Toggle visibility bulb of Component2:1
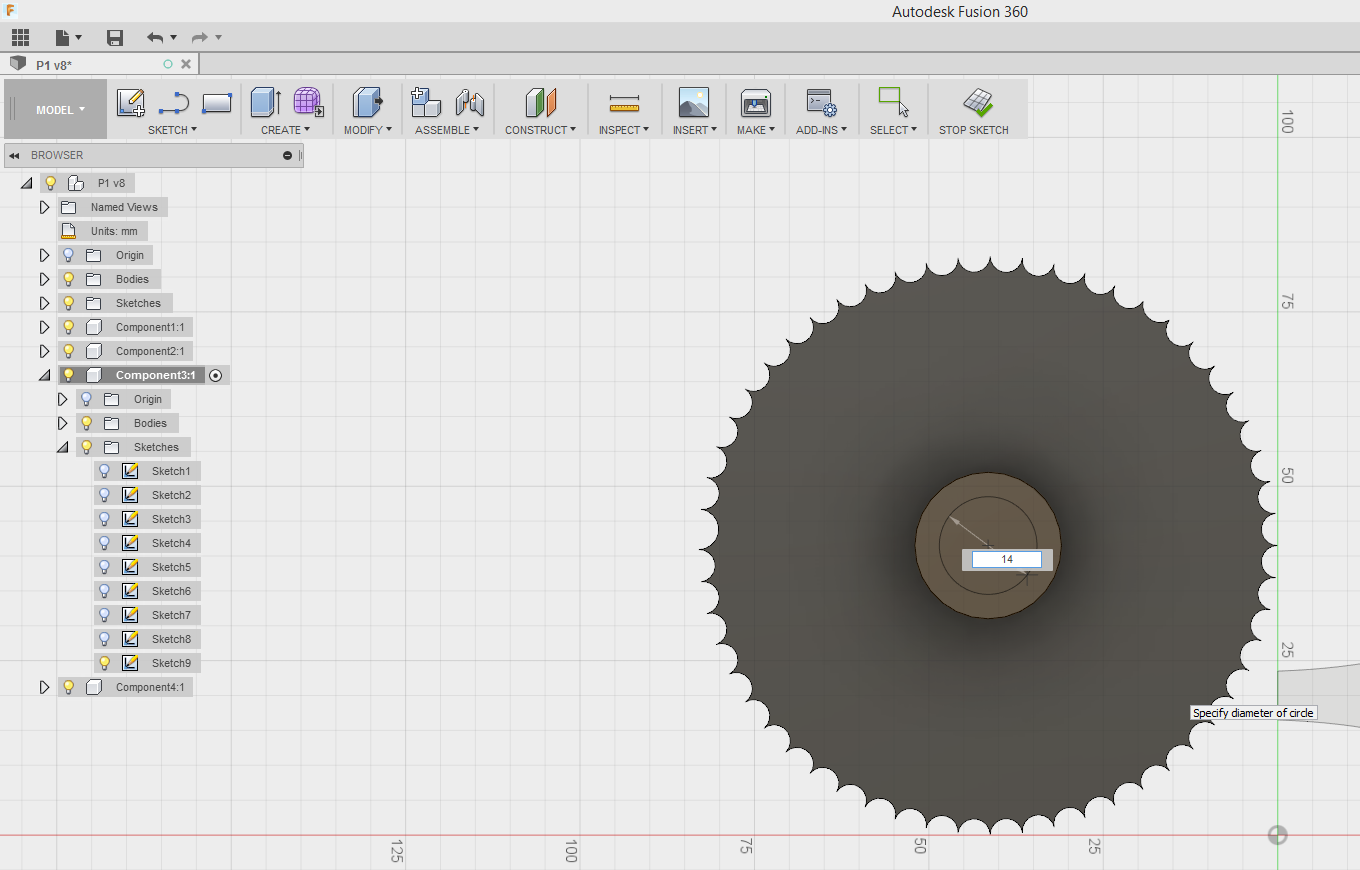This screenshot has height=870, width=1360. point(69,351)
